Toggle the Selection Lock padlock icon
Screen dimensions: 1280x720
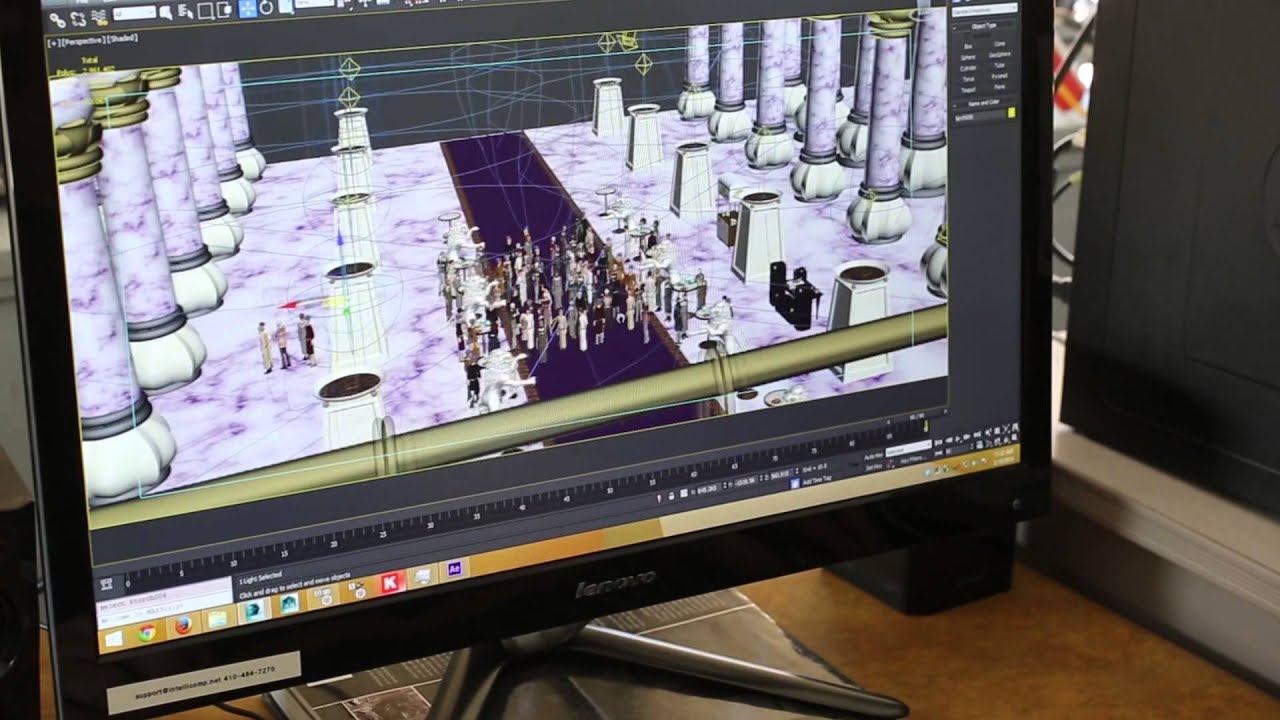[x=671, y=495]
